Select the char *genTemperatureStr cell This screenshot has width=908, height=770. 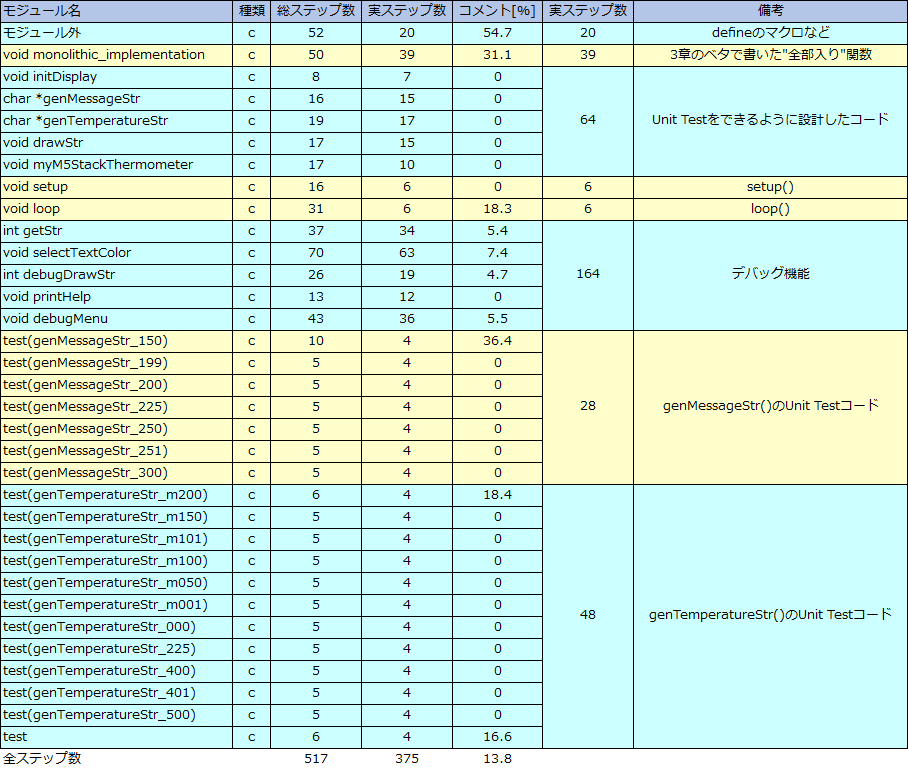pos(116,121)
